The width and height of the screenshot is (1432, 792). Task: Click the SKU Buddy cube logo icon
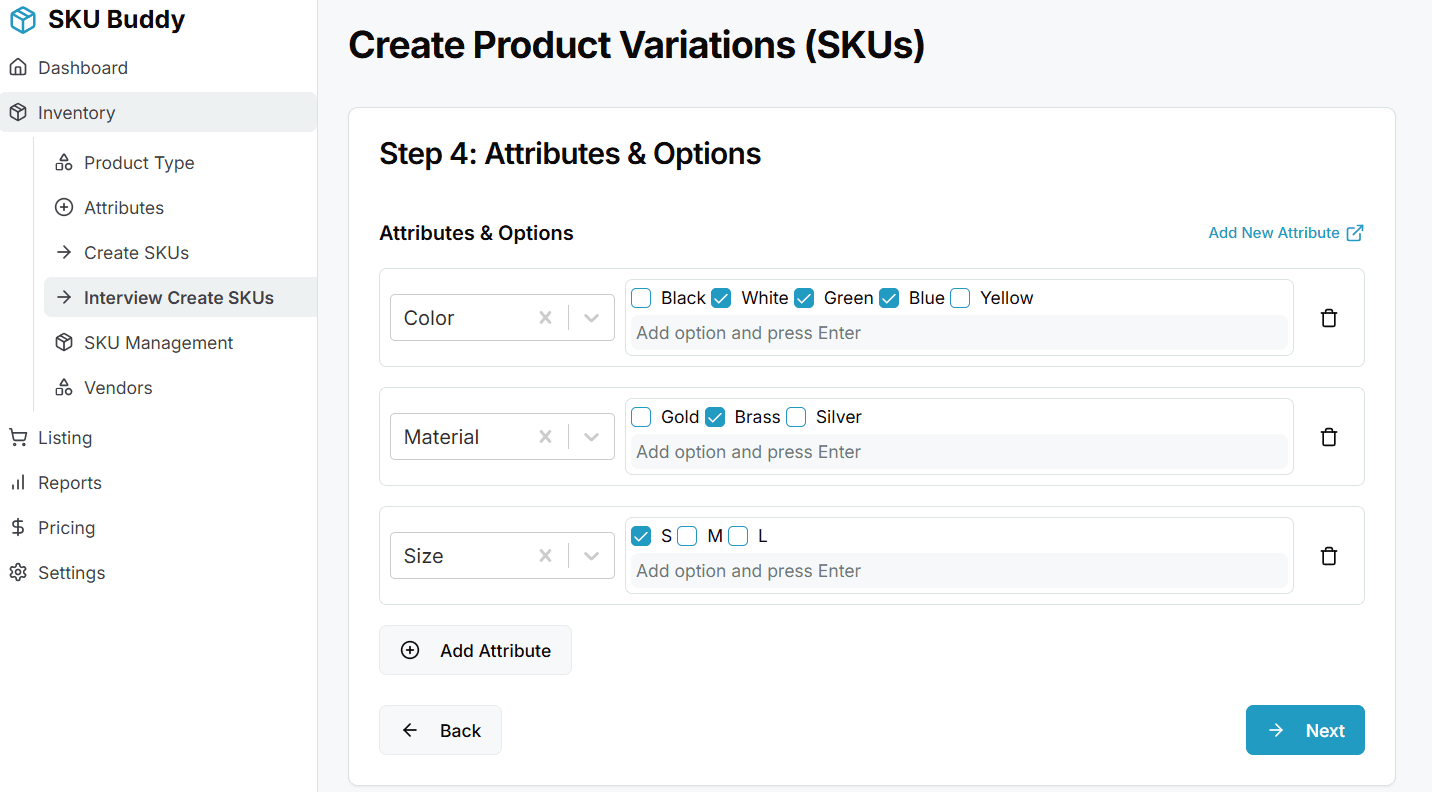23,19
